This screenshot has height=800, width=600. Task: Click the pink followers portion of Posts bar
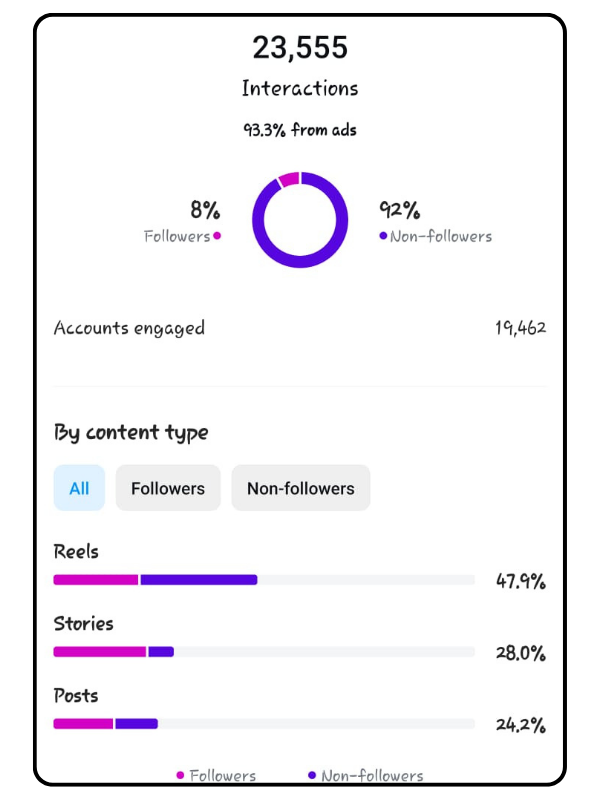(83, 723)
